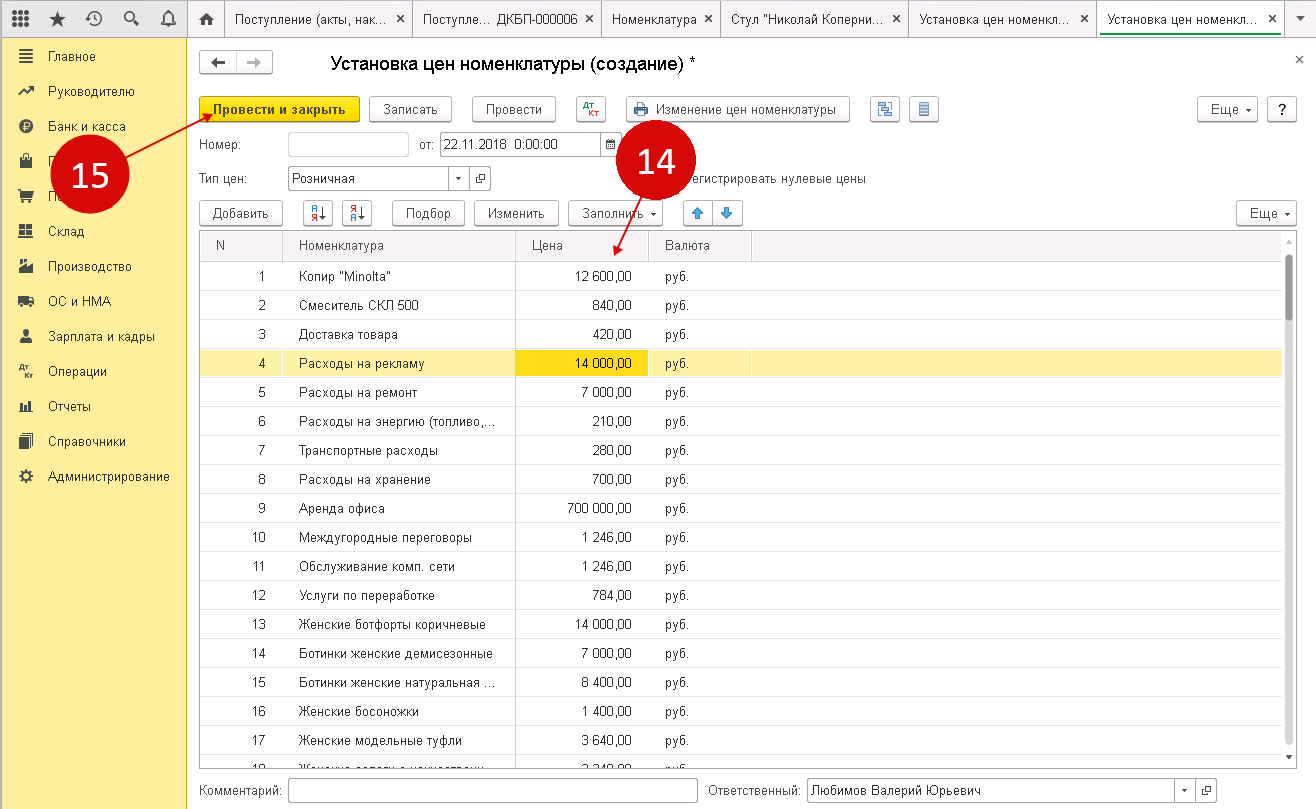This screenshot has height=809, width=1316.
Task: Move selected row up
Action: click(698, 213)
